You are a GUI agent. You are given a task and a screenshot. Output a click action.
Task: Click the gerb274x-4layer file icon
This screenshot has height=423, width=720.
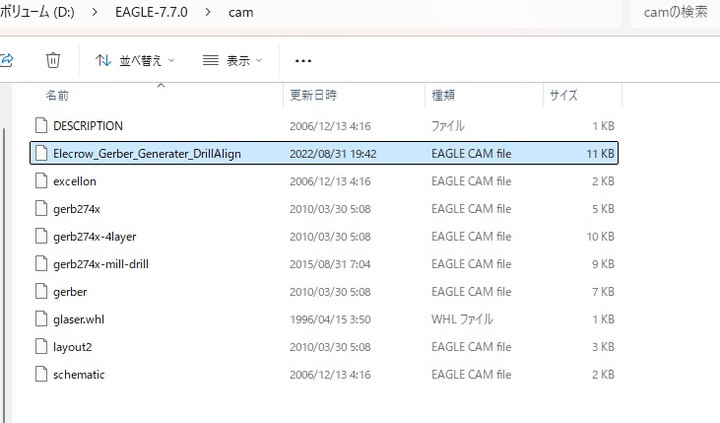(41, 236)
